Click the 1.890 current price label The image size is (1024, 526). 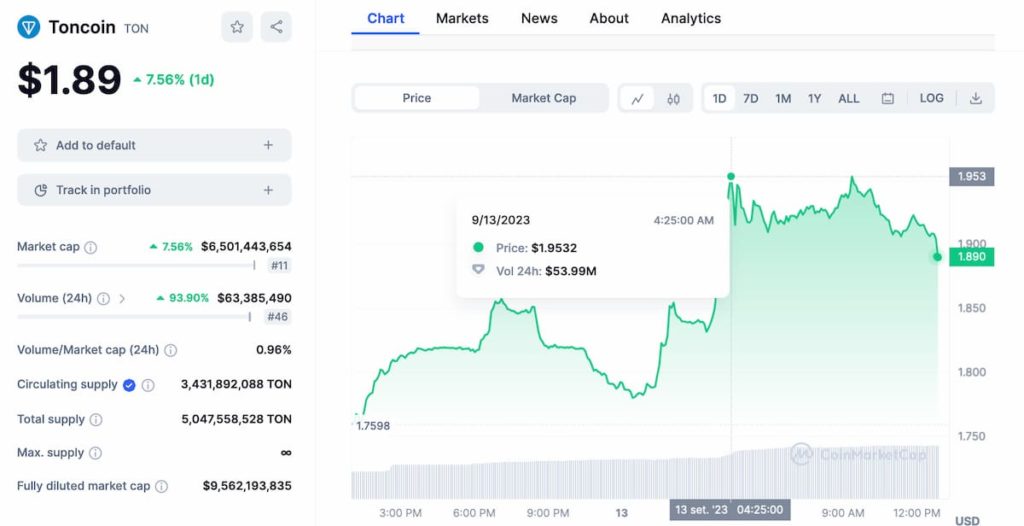[972, 257]
